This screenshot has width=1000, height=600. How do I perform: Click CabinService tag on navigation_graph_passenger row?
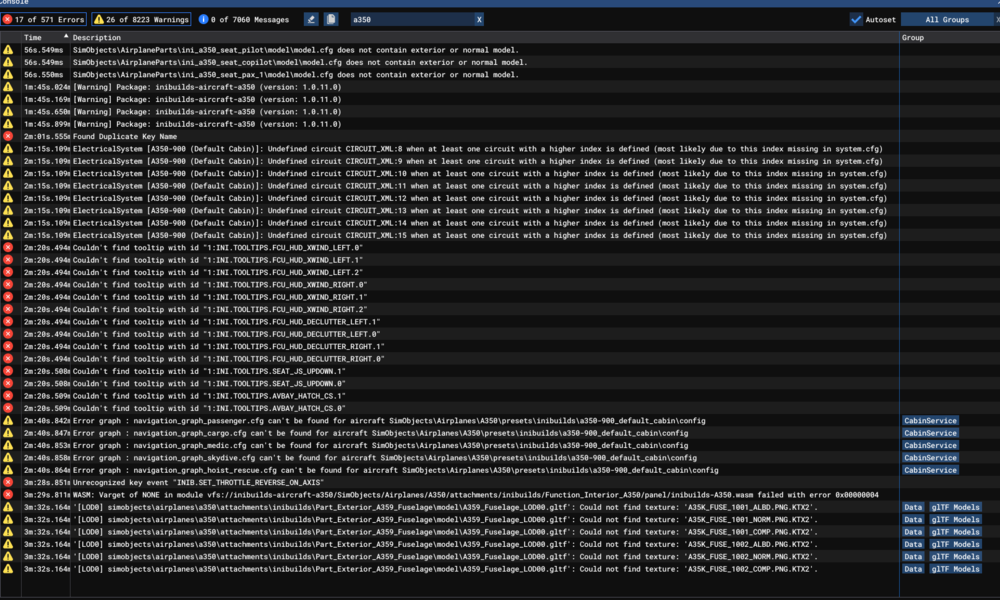coord(930,421)
